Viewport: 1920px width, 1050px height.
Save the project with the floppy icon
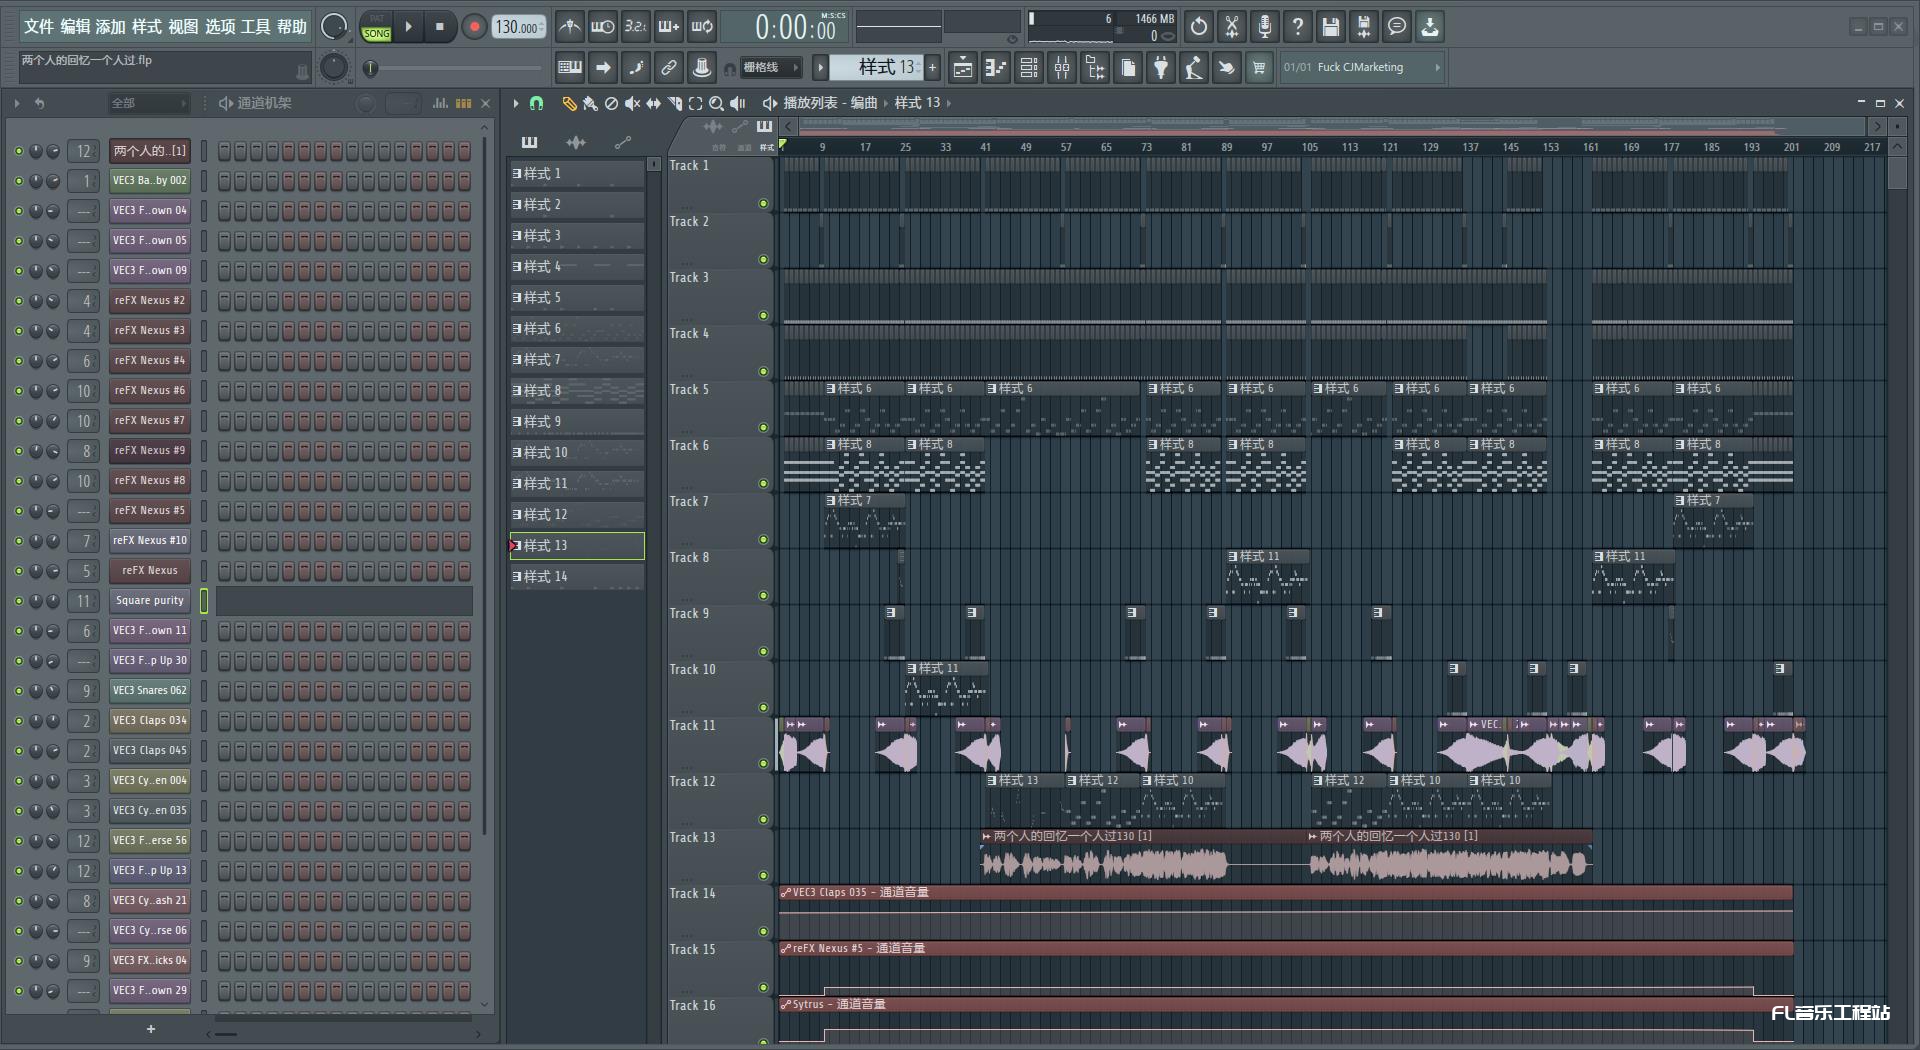click(1330, 27)
